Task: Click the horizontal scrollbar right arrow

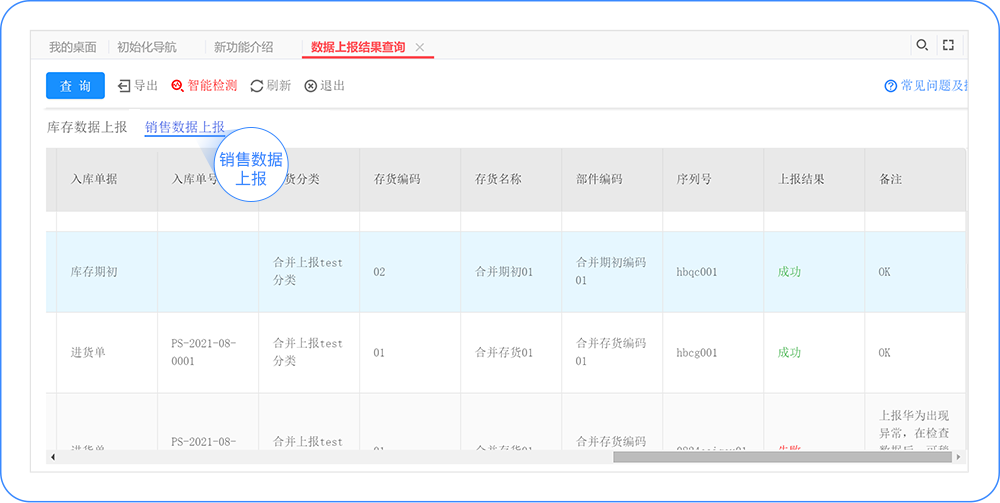Action: (960, 457)
